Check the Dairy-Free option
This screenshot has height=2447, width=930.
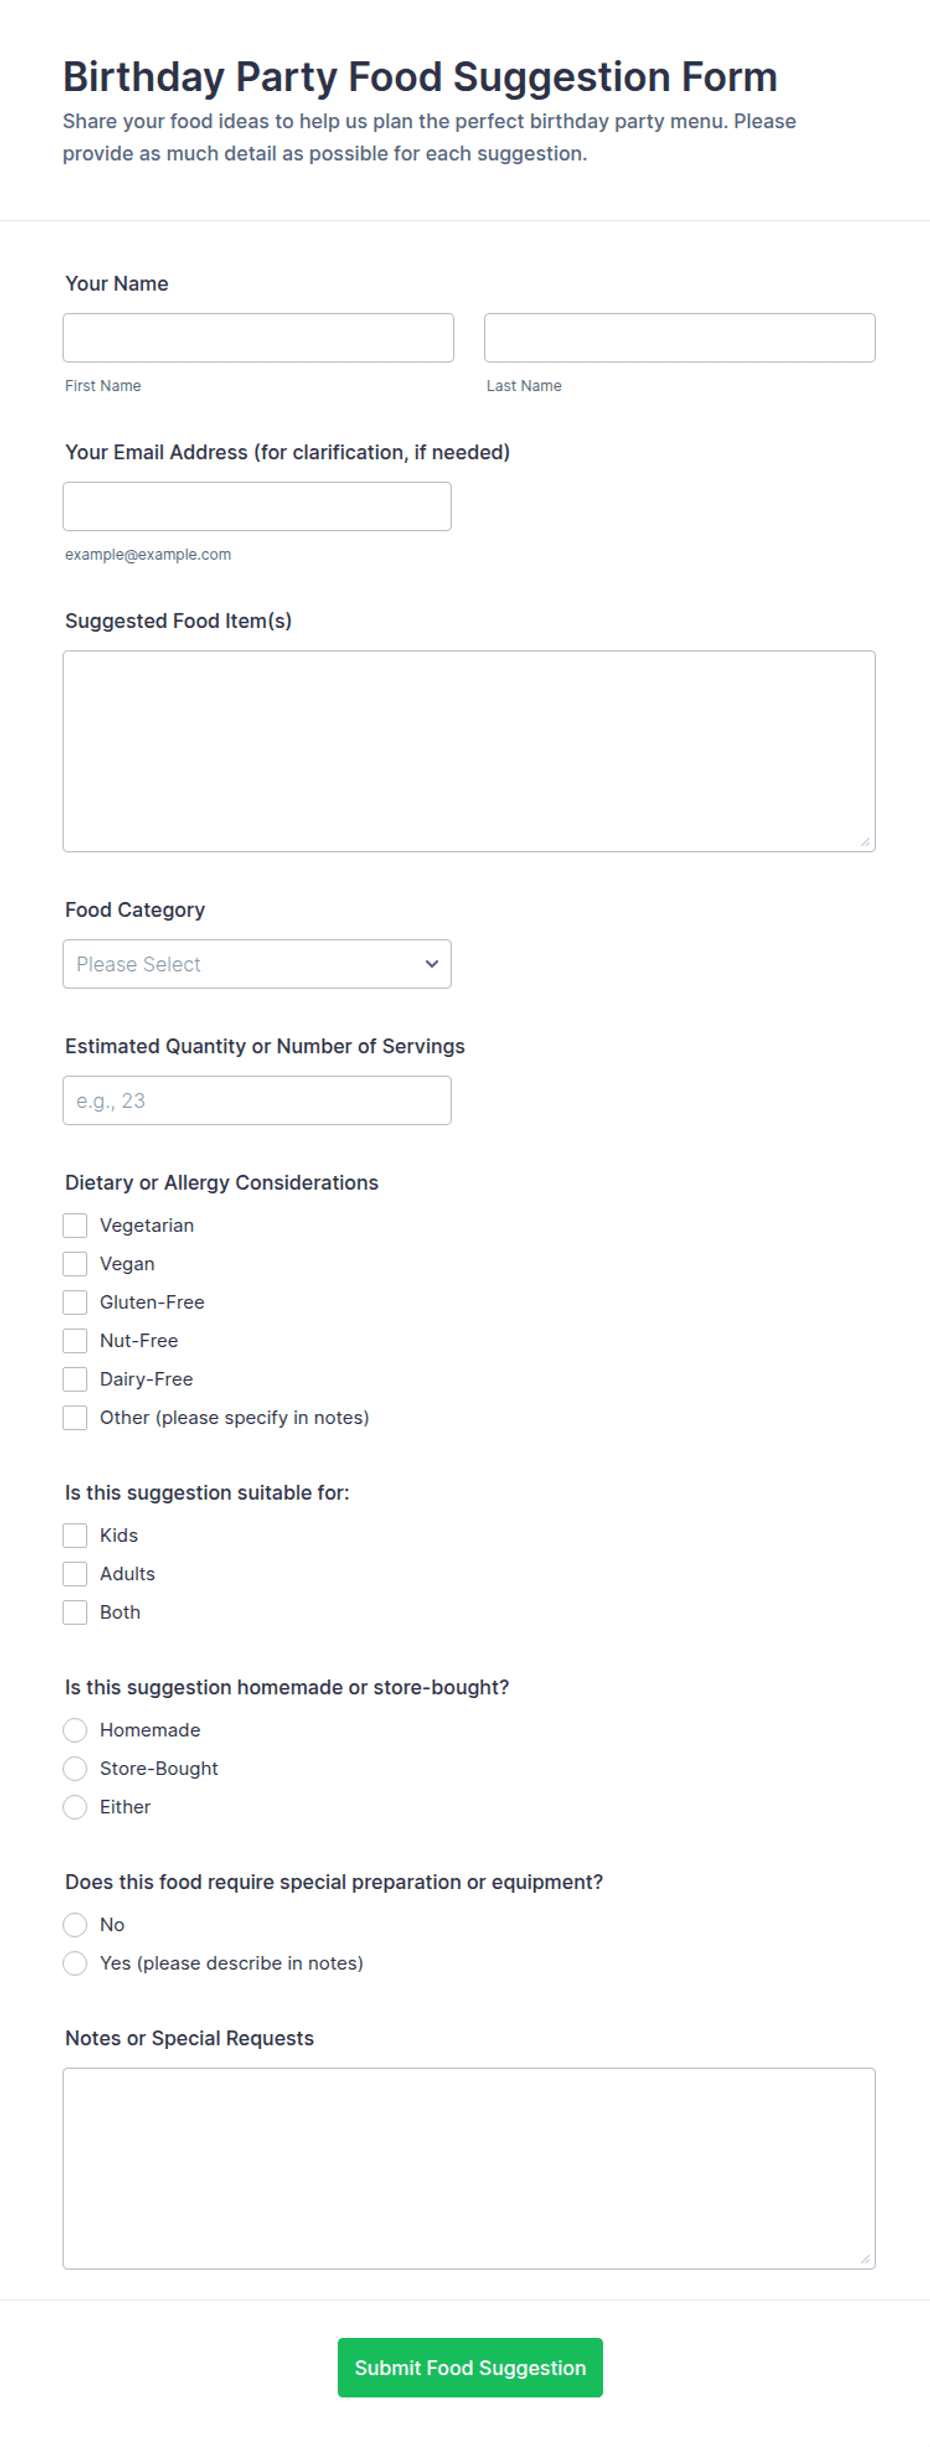pos(75,1379)
